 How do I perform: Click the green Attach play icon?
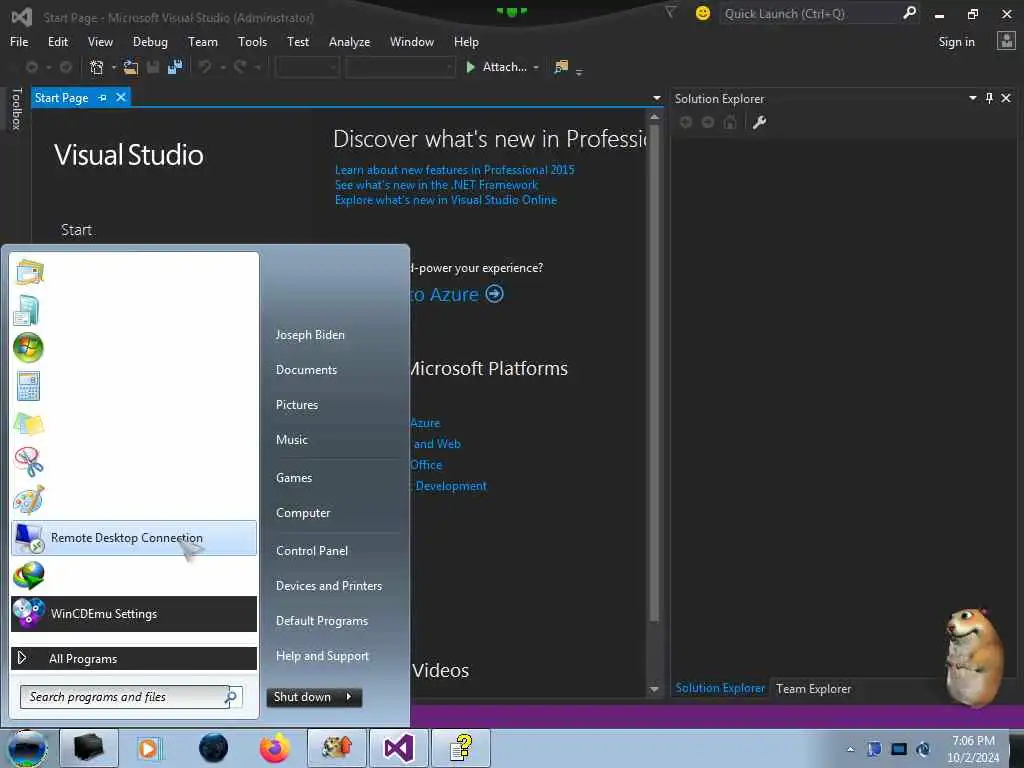pyautogui.click(x=470, y=67)
